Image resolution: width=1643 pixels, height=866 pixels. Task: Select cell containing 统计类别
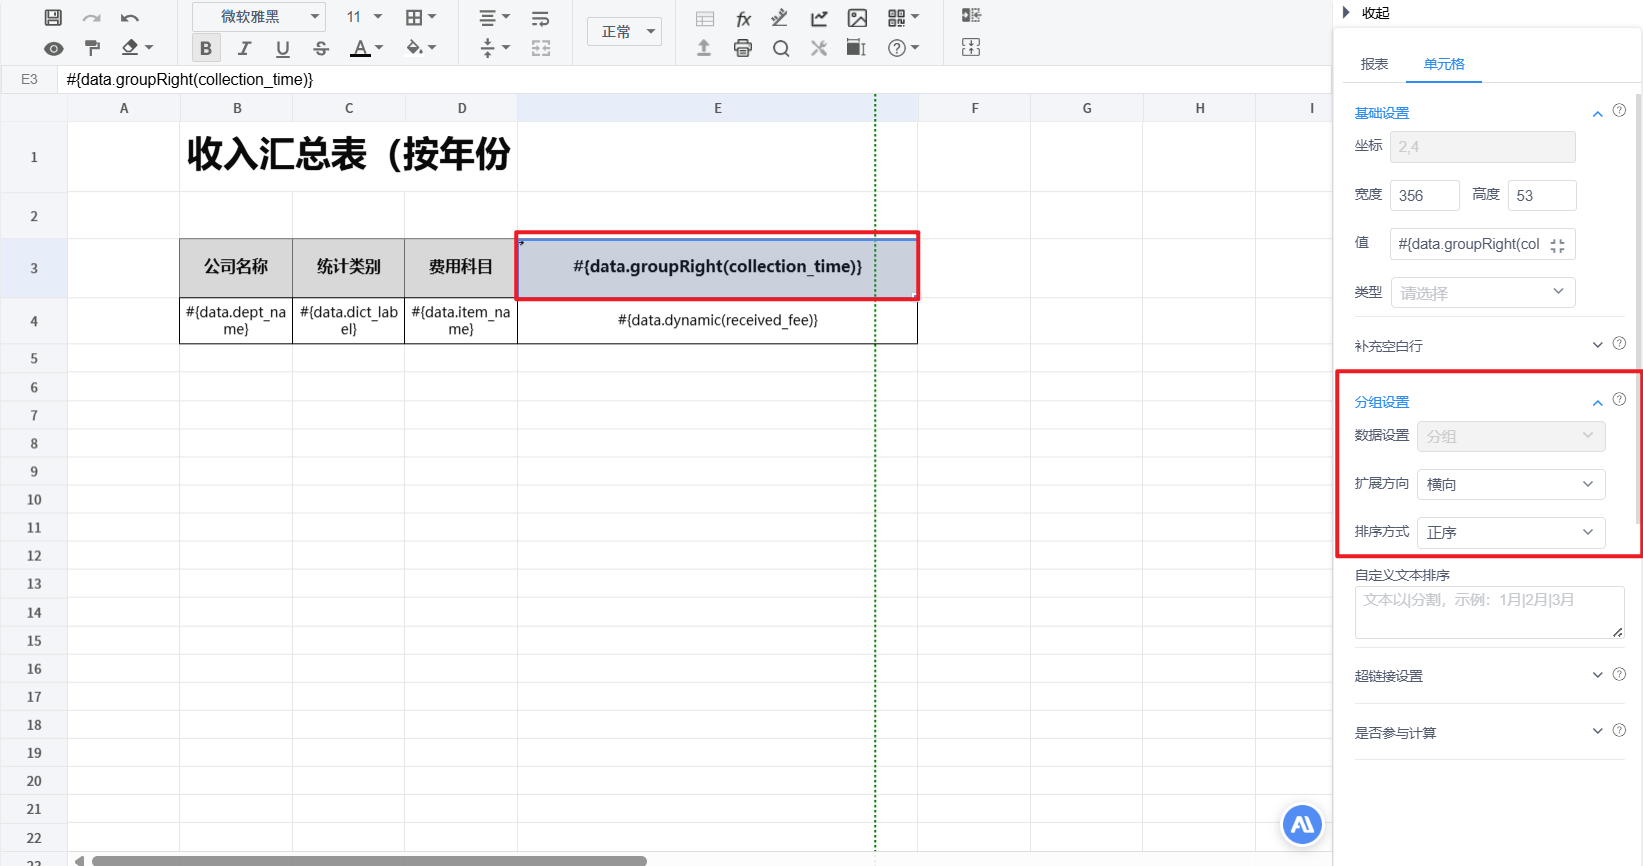348,267
